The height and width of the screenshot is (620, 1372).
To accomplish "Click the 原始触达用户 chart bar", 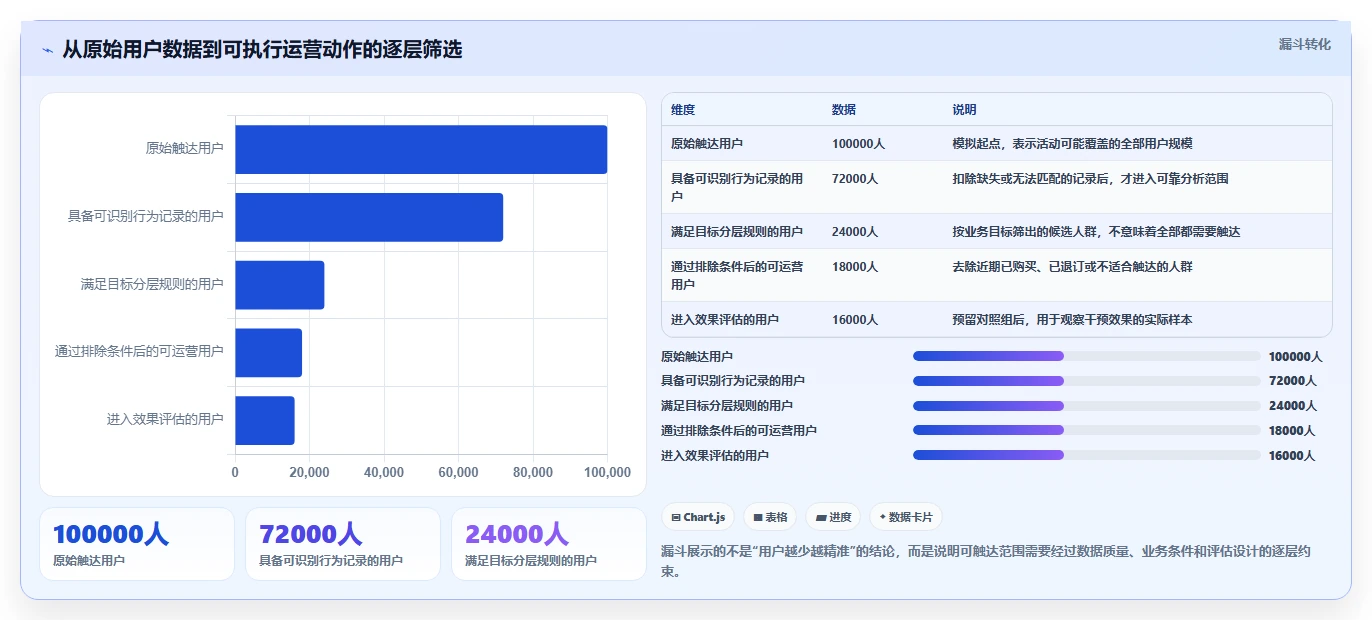I will click(421, 149).
